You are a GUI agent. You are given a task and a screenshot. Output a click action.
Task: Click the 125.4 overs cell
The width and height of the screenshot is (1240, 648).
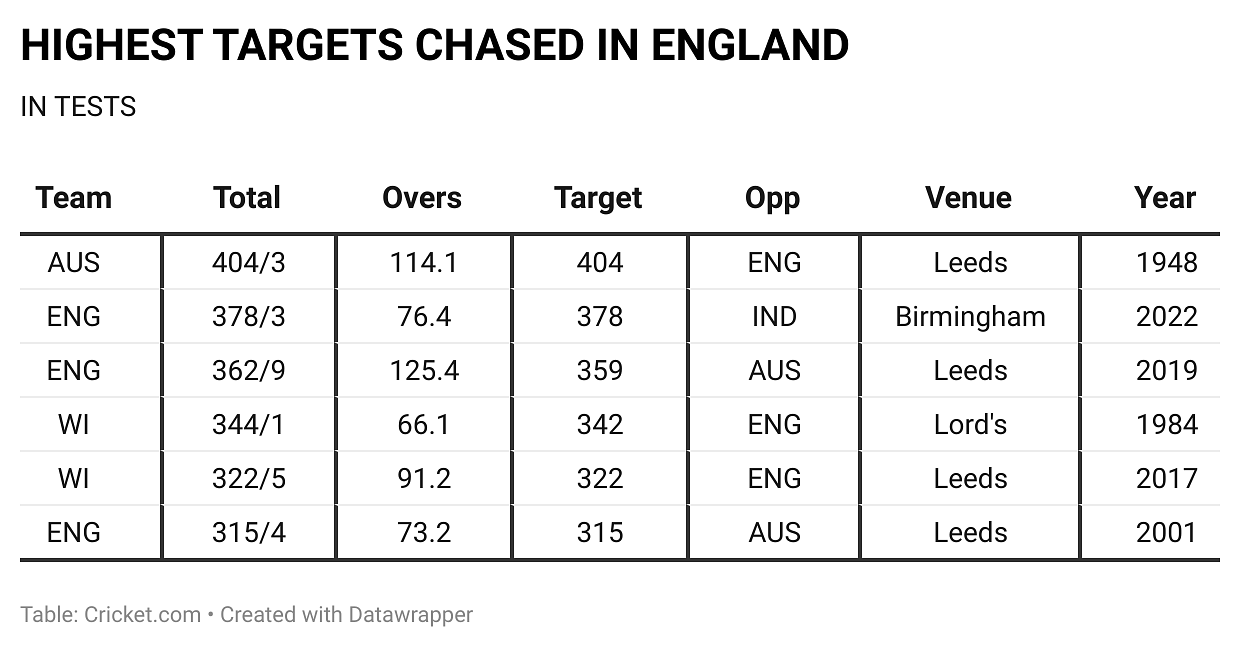[424, 371]
